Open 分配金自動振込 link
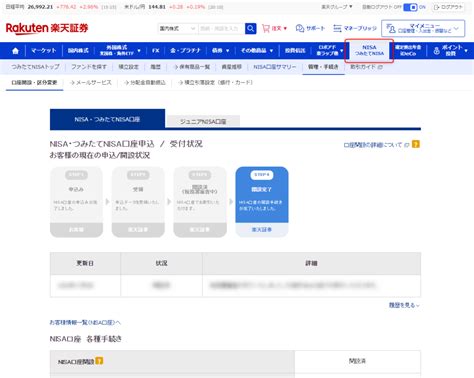The height and width of the screenshot is (378, 474). pyautogui.click(x=145, y=83)
